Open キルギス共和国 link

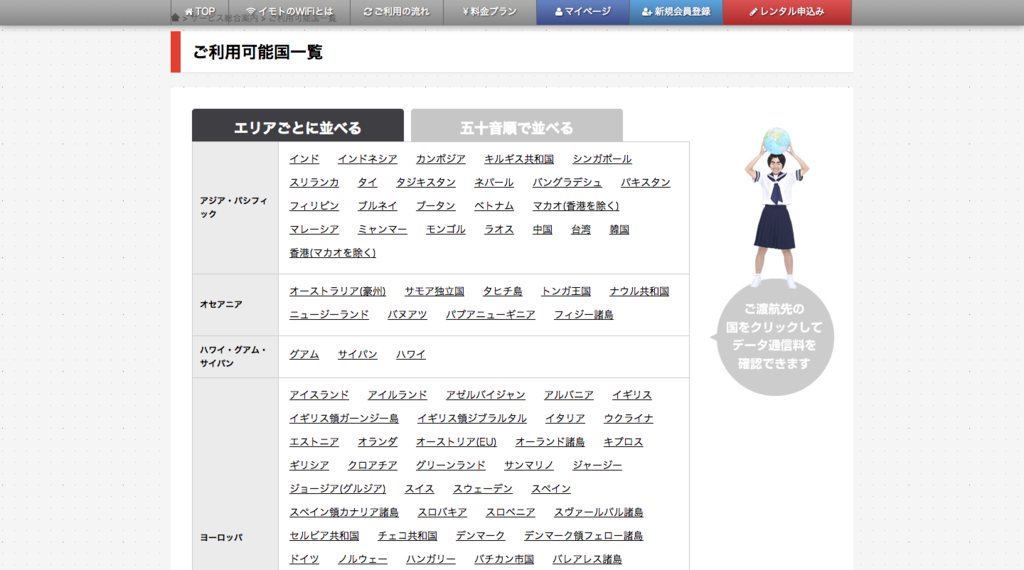point(519,159)
